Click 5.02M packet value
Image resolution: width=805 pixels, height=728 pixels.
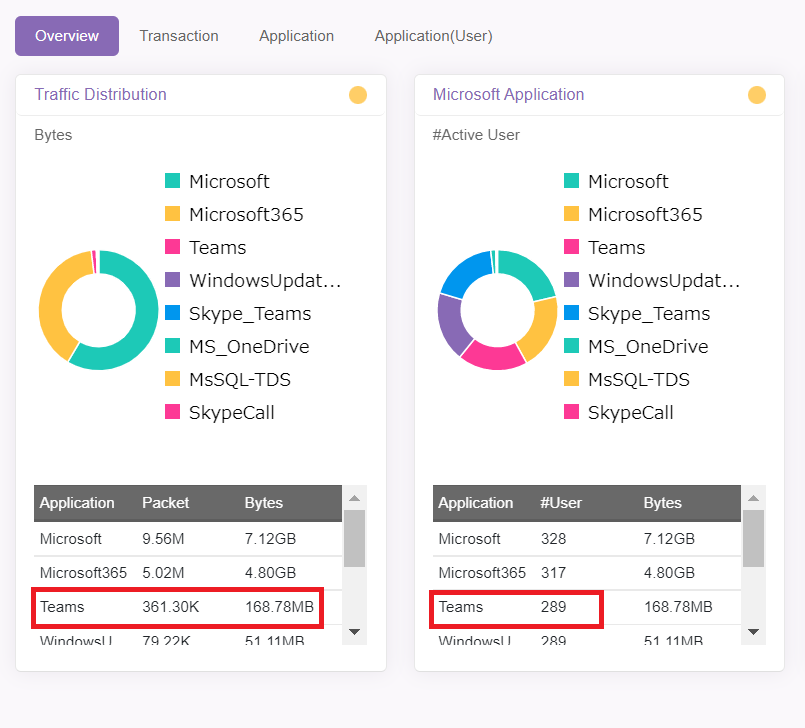(163, 572)
